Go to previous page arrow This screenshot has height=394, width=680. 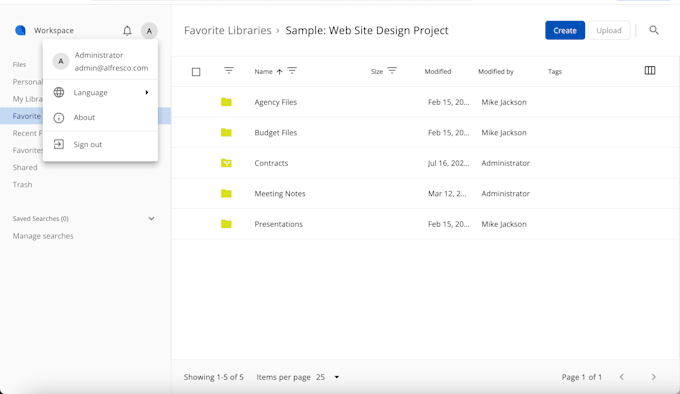tap(621, 377)
